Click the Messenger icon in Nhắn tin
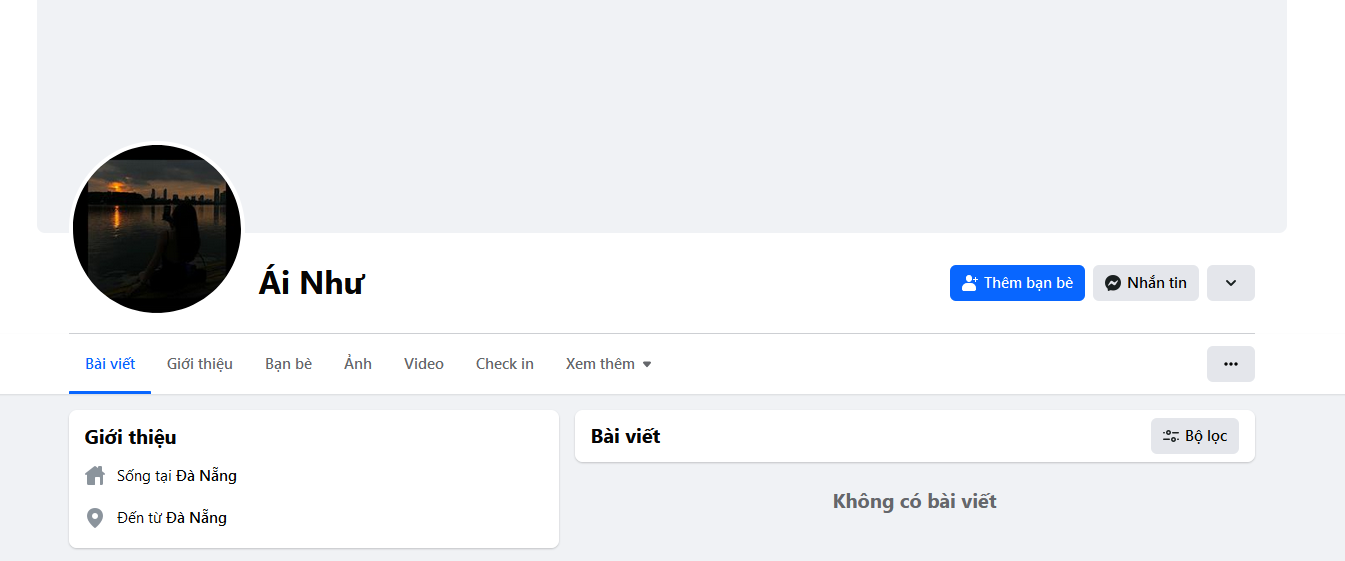Image resolution: width=1345 pixels, height=561 pixels. tap(1112, 283)
